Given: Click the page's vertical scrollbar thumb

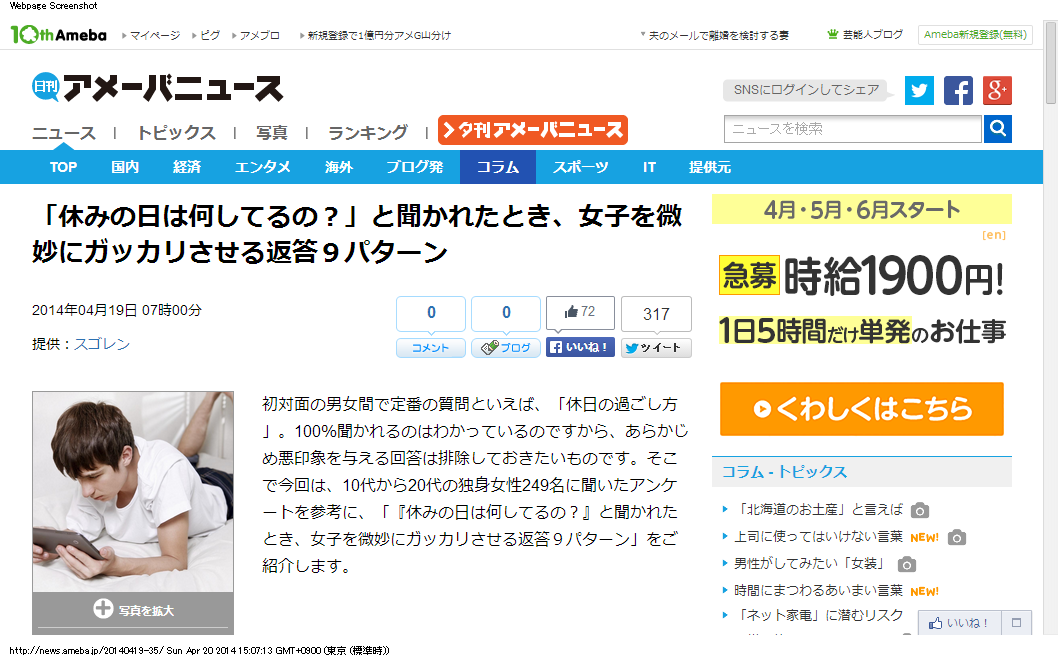Looking at the screenshot, I should 1051,62.
